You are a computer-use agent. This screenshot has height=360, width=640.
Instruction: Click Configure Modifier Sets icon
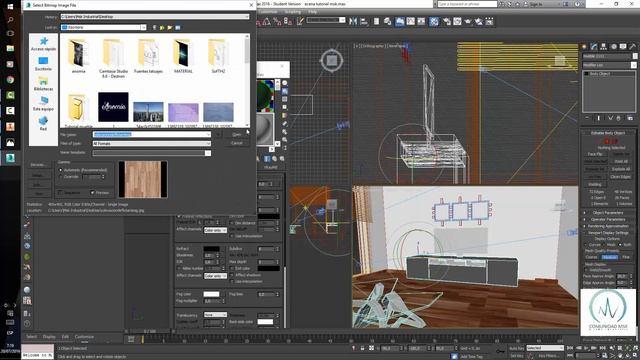coord(630,118)
